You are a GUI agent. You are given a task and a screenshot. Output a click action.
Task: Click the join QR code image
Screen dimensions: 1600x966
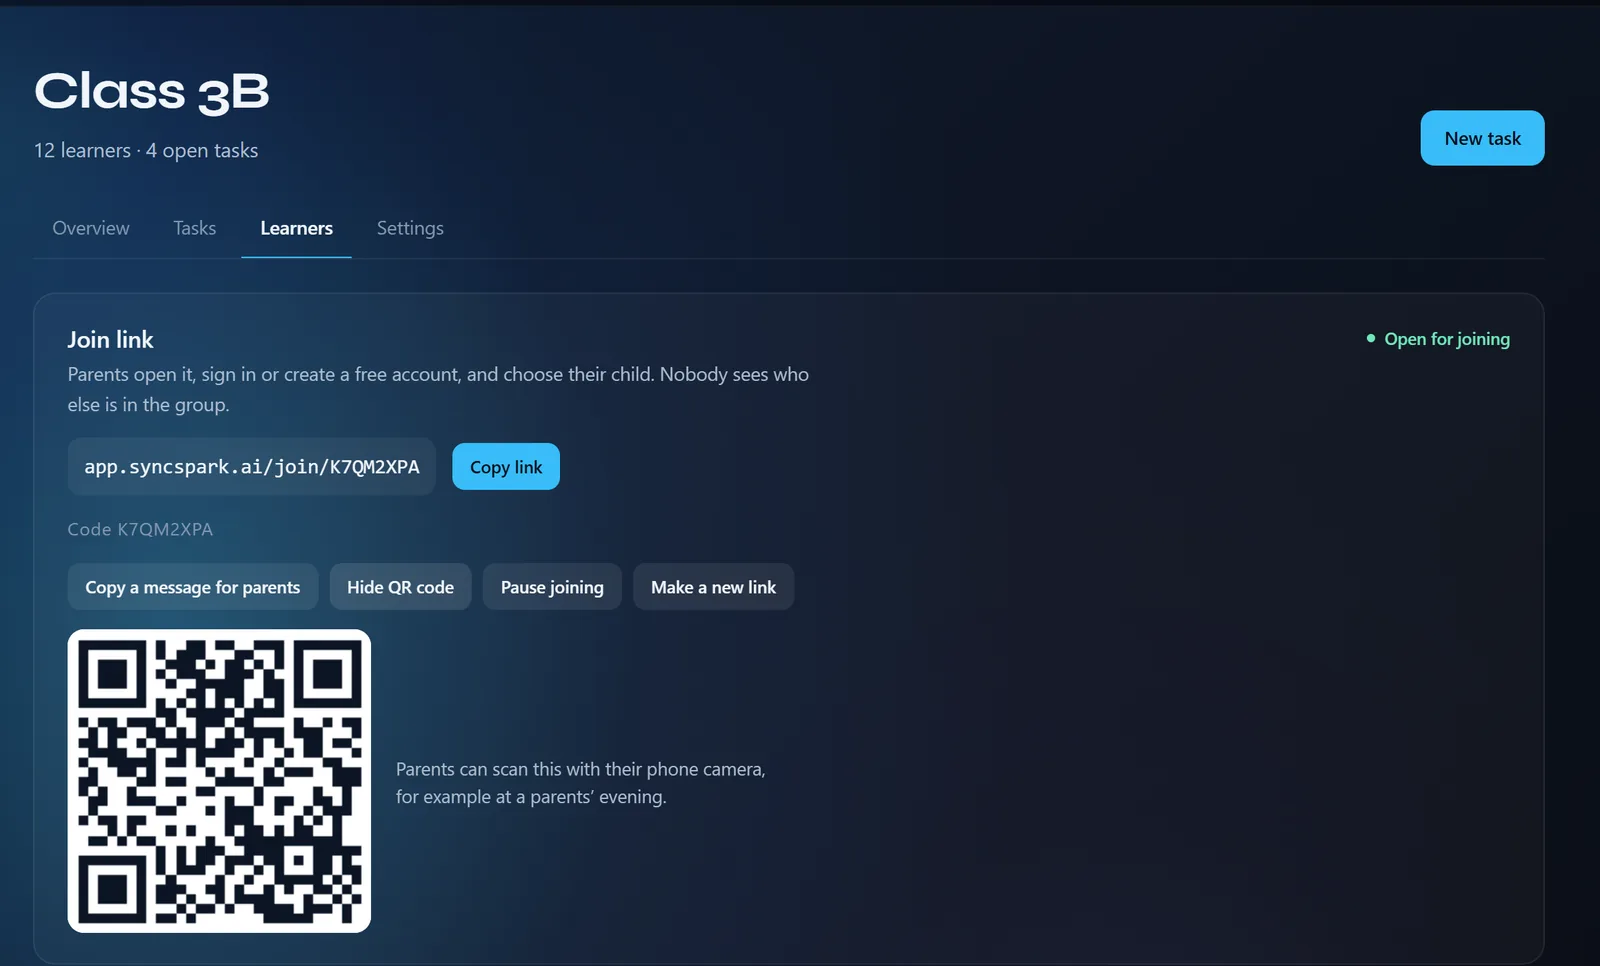(x=219, y=781)
